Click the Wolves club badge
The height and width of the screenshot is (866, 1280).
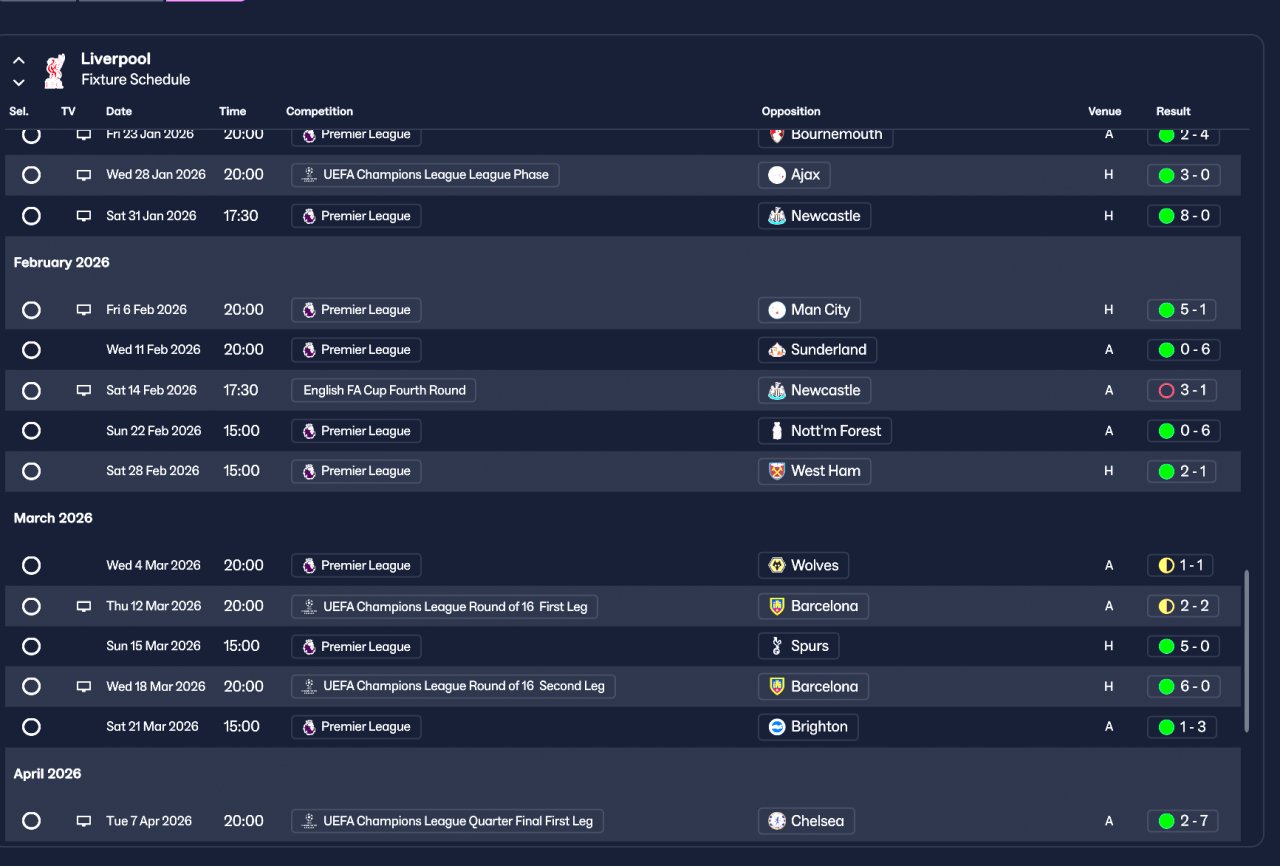pyautogui.click(x=777, y=566)
